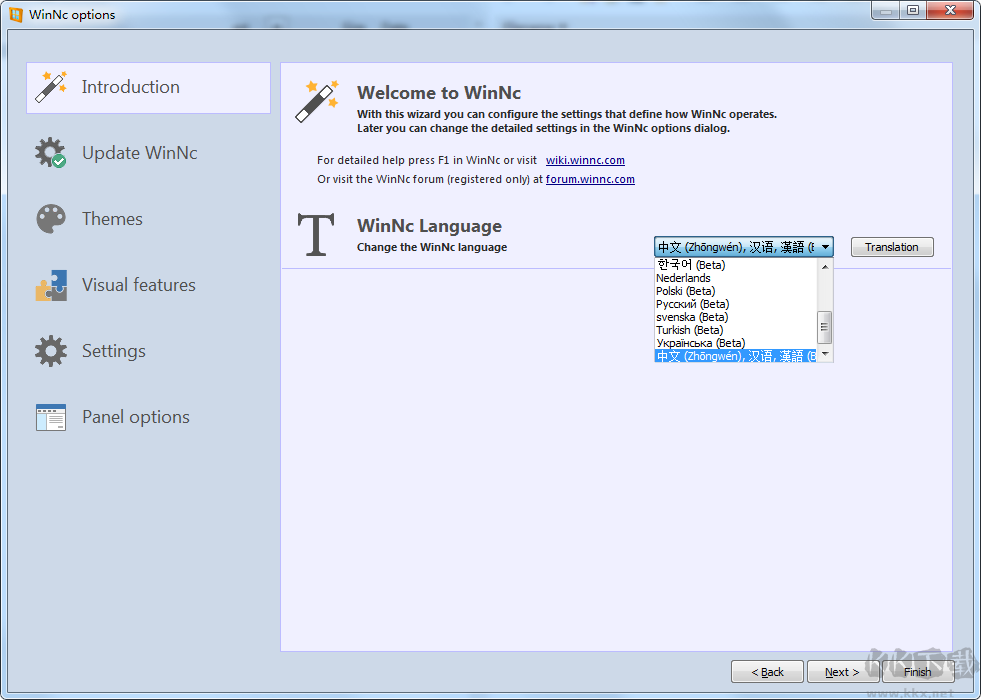Select Русский (Beta) language
Screen dimensions: 981x700
pyautogui.click(x=735, y=304)
